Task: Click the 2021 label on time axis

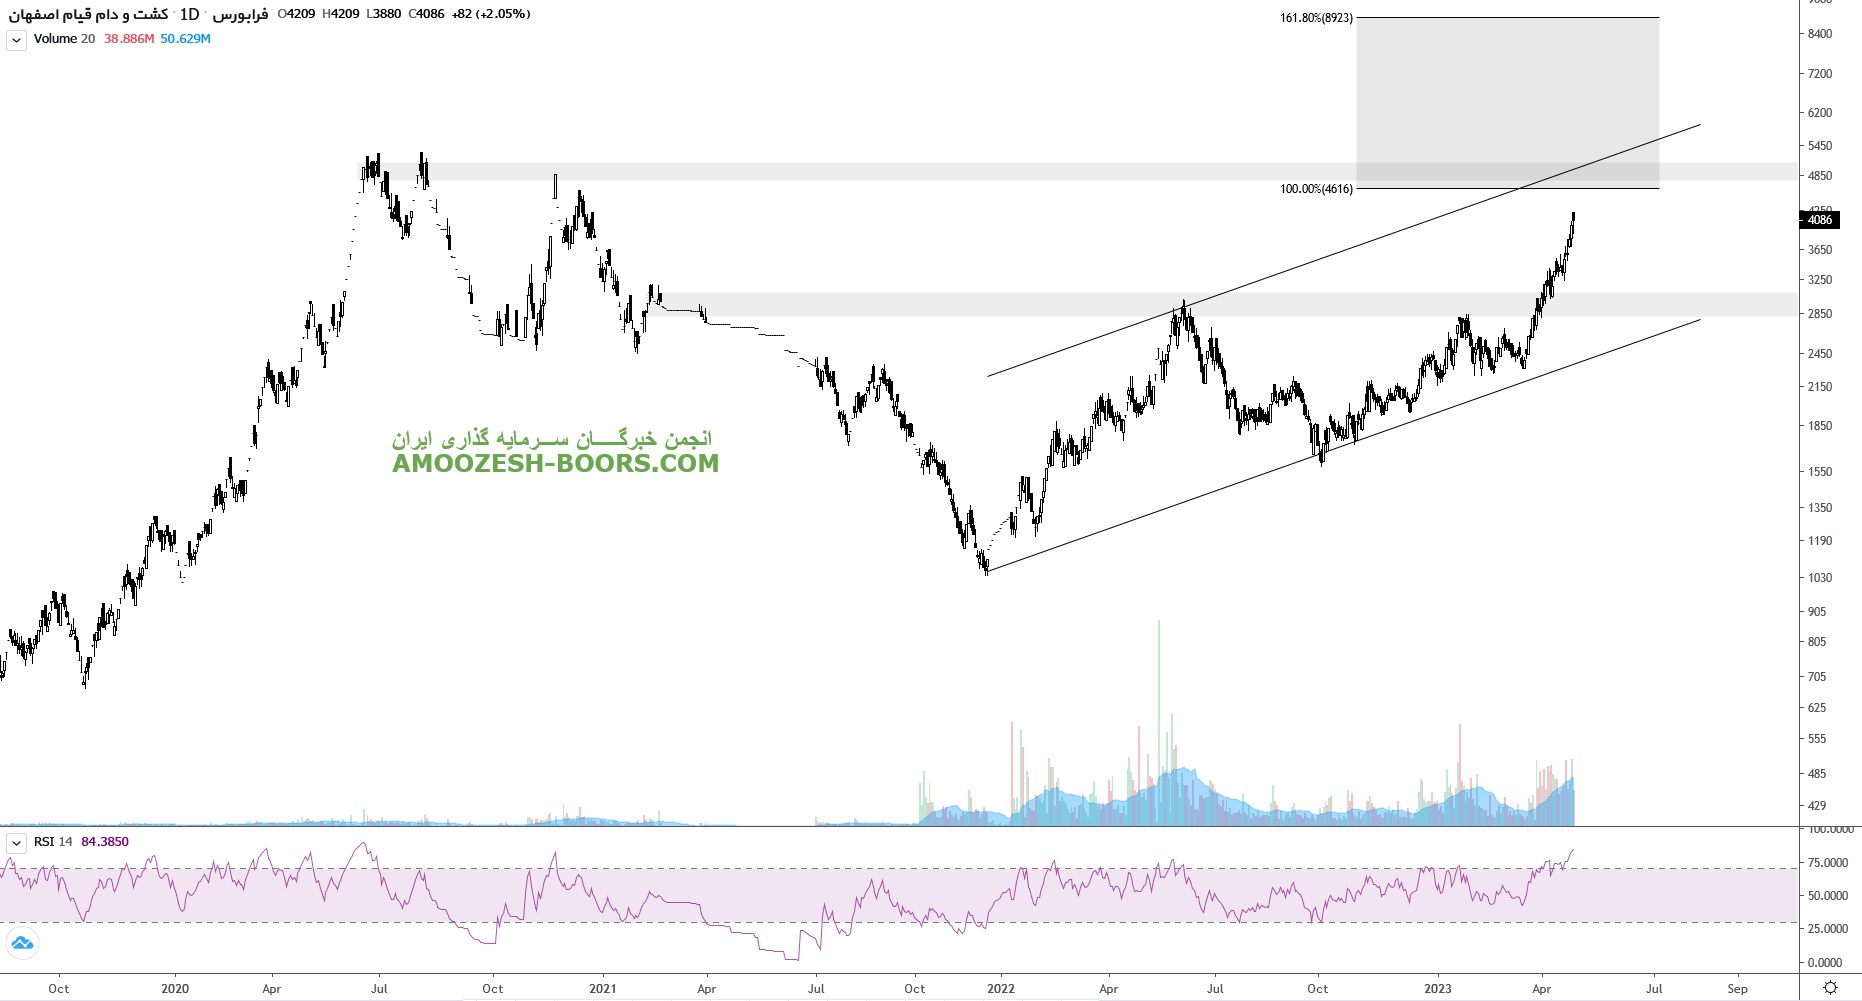Action: 603,989
